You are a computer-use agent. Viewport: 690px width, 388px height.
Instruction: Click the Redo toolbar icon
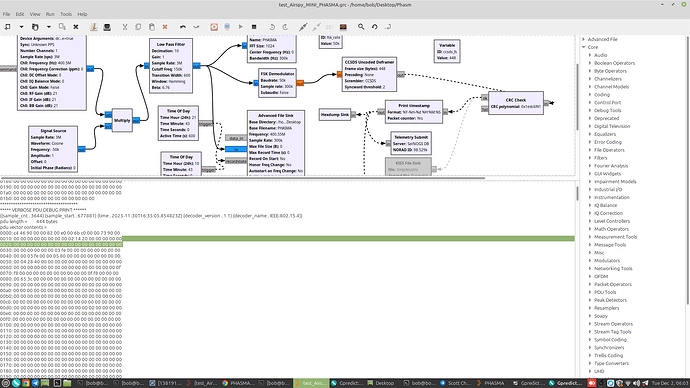196,27
